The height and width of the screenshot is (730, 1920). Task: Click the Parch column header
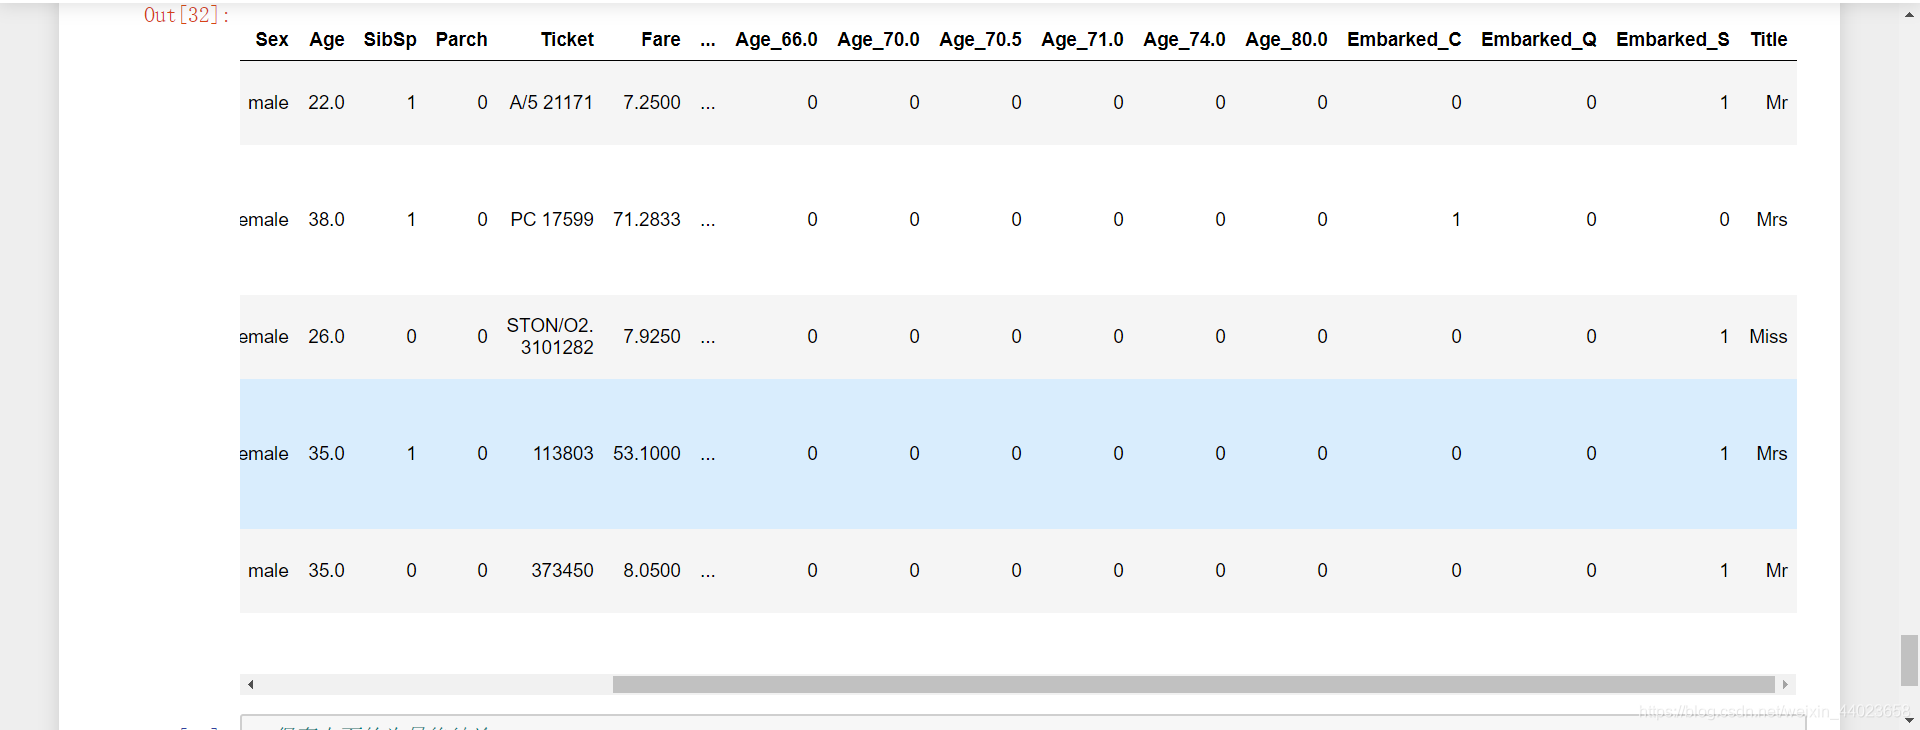tap(462, 40)
